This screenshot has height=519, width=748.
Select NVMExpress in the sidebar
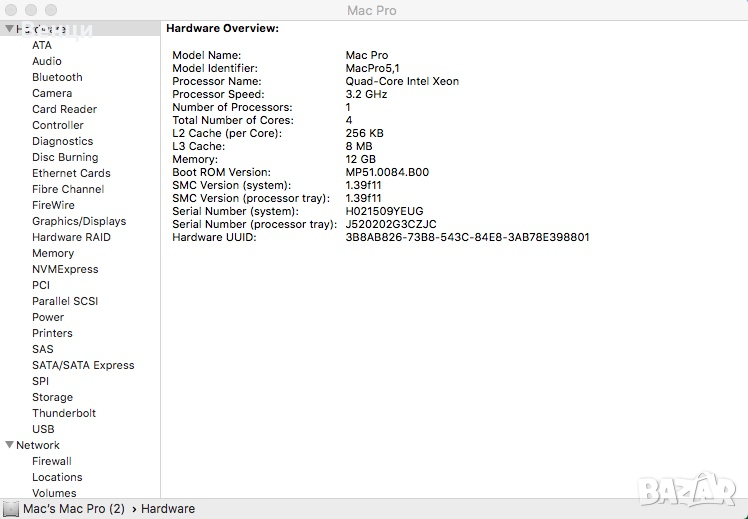click(65, 269)
